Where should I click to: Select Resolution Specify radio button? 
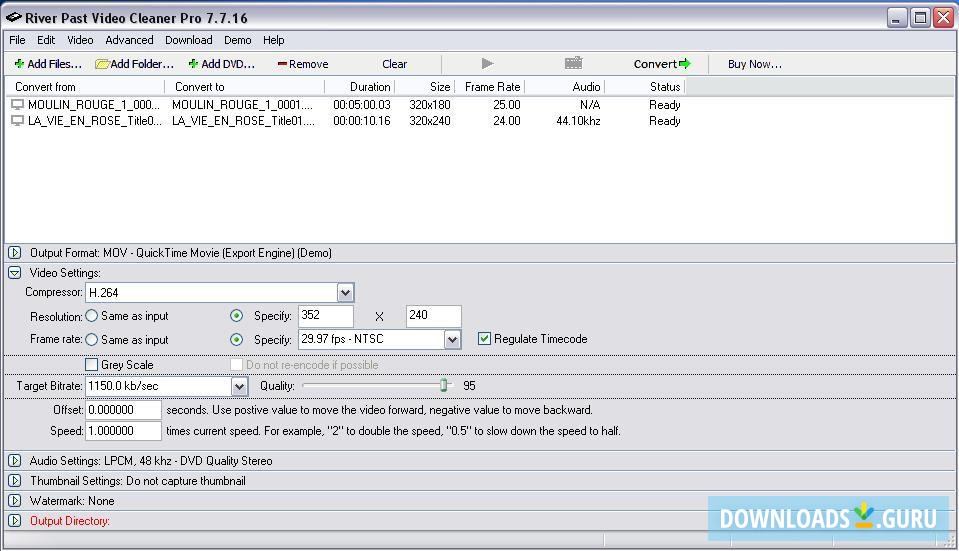[236, 316]
